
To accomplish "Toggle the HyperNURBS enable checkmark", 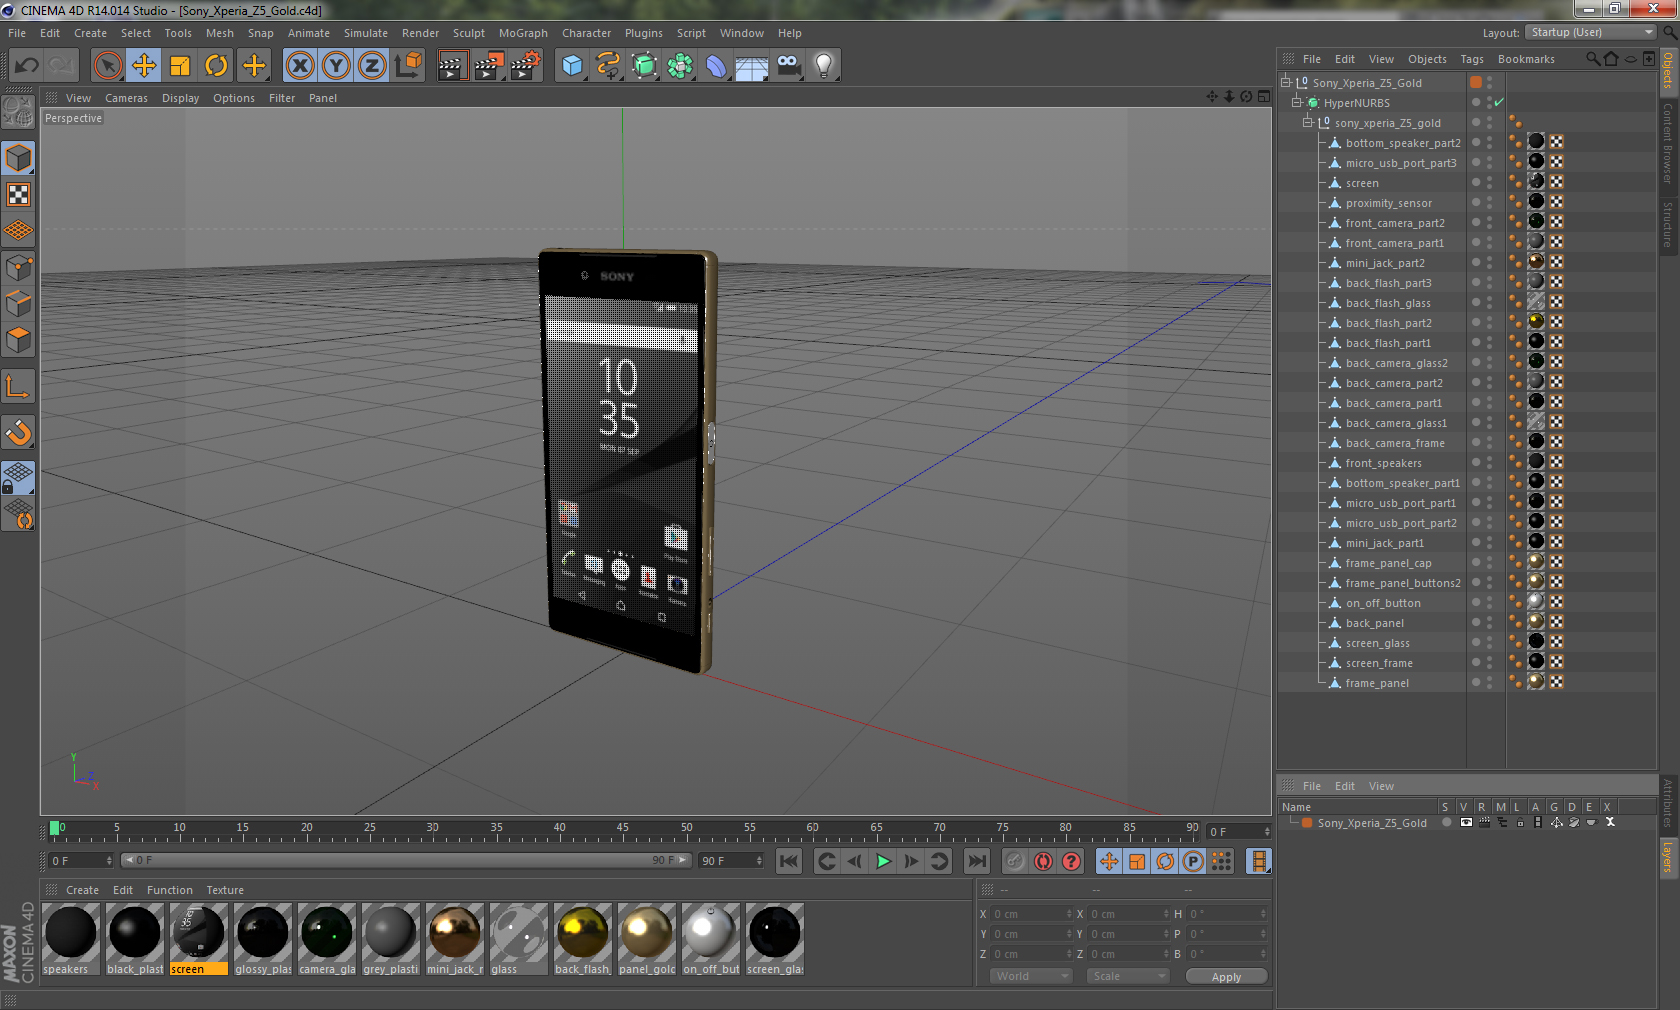I will 1499,102.
